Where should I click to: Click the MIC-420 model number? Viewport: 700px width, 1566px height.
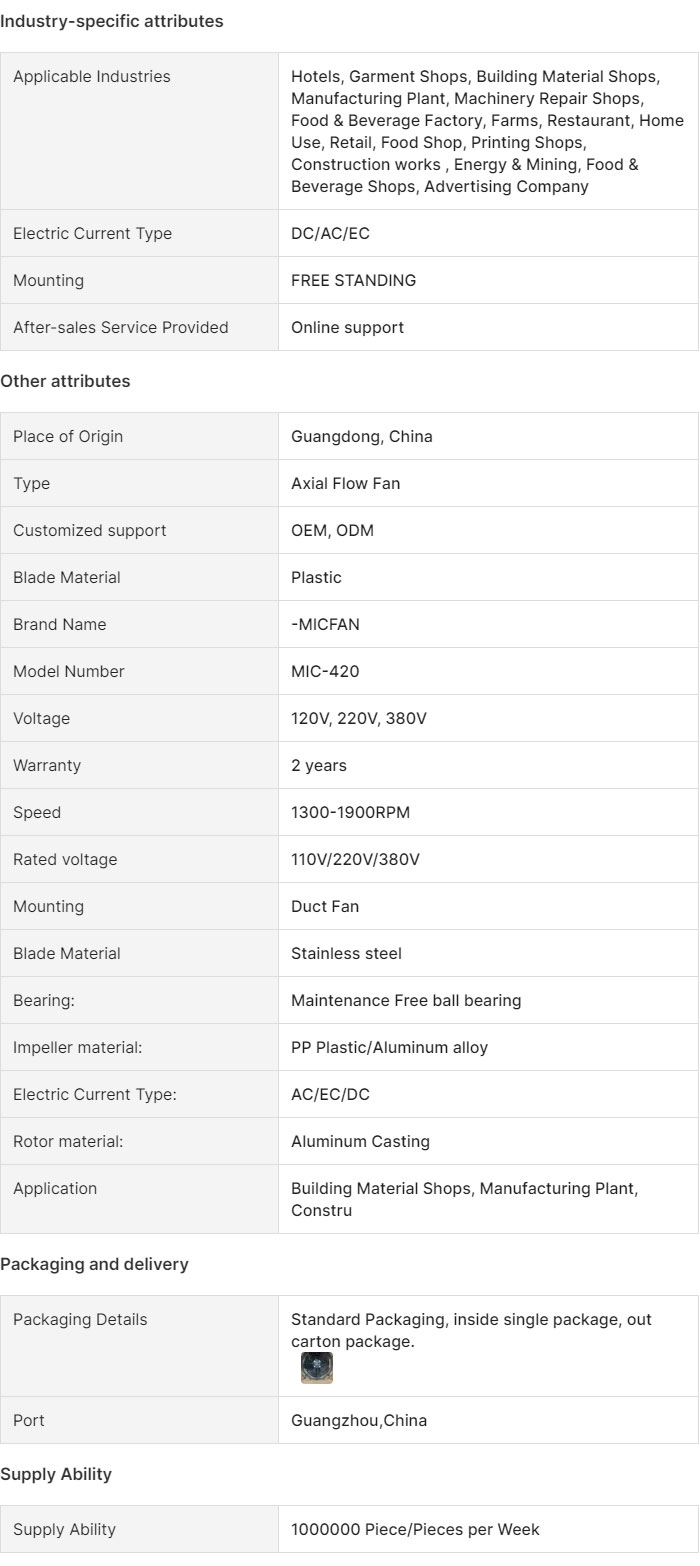(325, 671)
